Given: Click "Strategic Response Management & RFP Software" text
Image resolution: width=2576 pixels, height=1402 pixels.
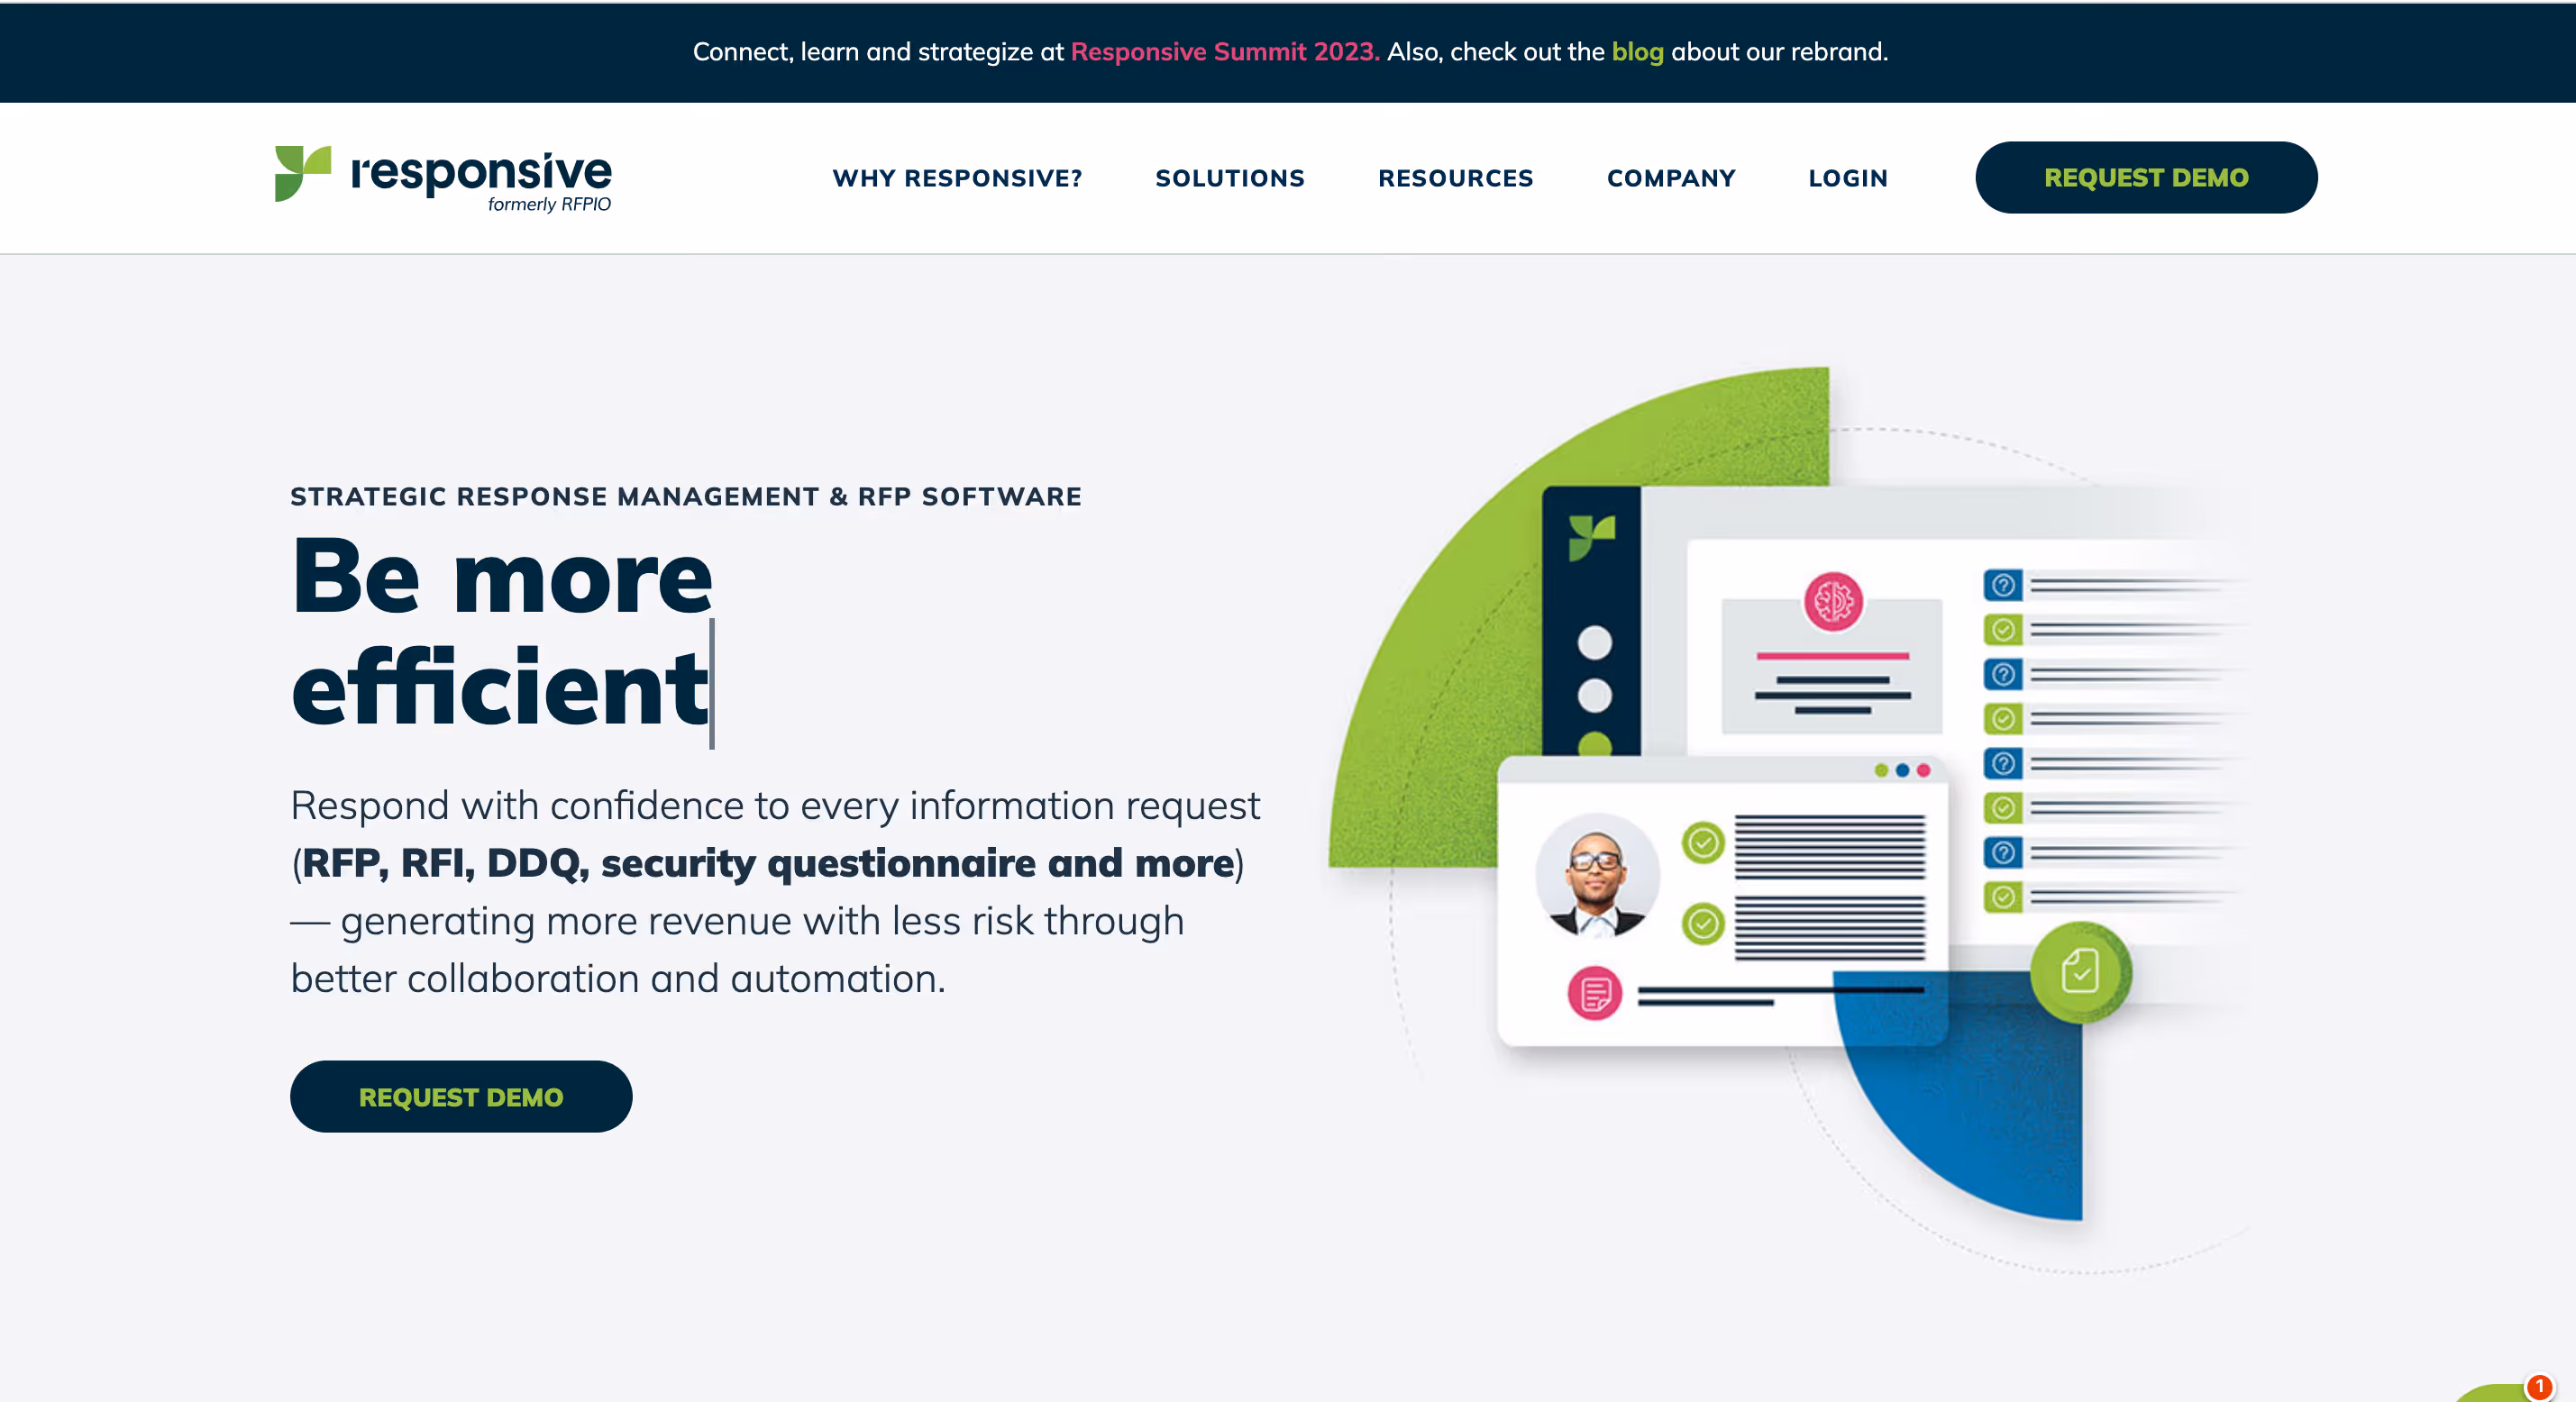Looking at the screenshot, I should click(686, 496).
